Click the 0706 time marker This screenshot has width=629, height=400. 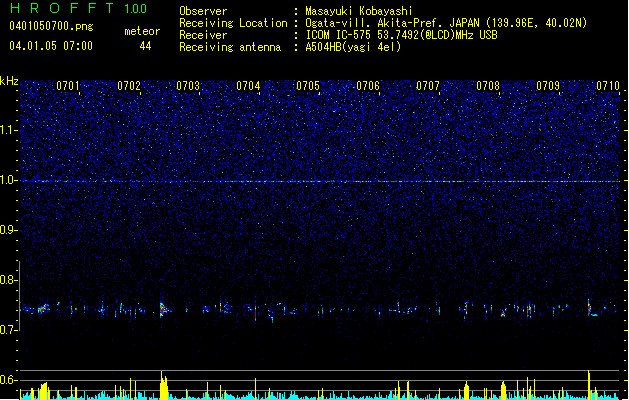click(368, 86)
